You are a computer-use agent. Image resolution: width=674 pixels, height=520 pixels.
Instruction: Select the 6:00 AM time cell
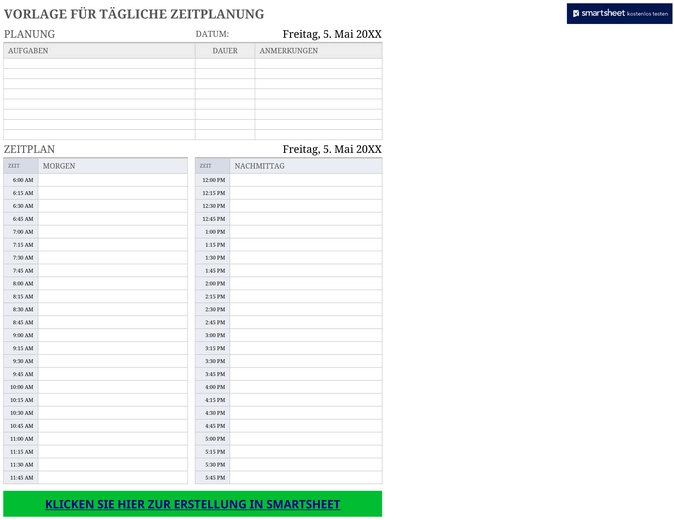[21, 180]
